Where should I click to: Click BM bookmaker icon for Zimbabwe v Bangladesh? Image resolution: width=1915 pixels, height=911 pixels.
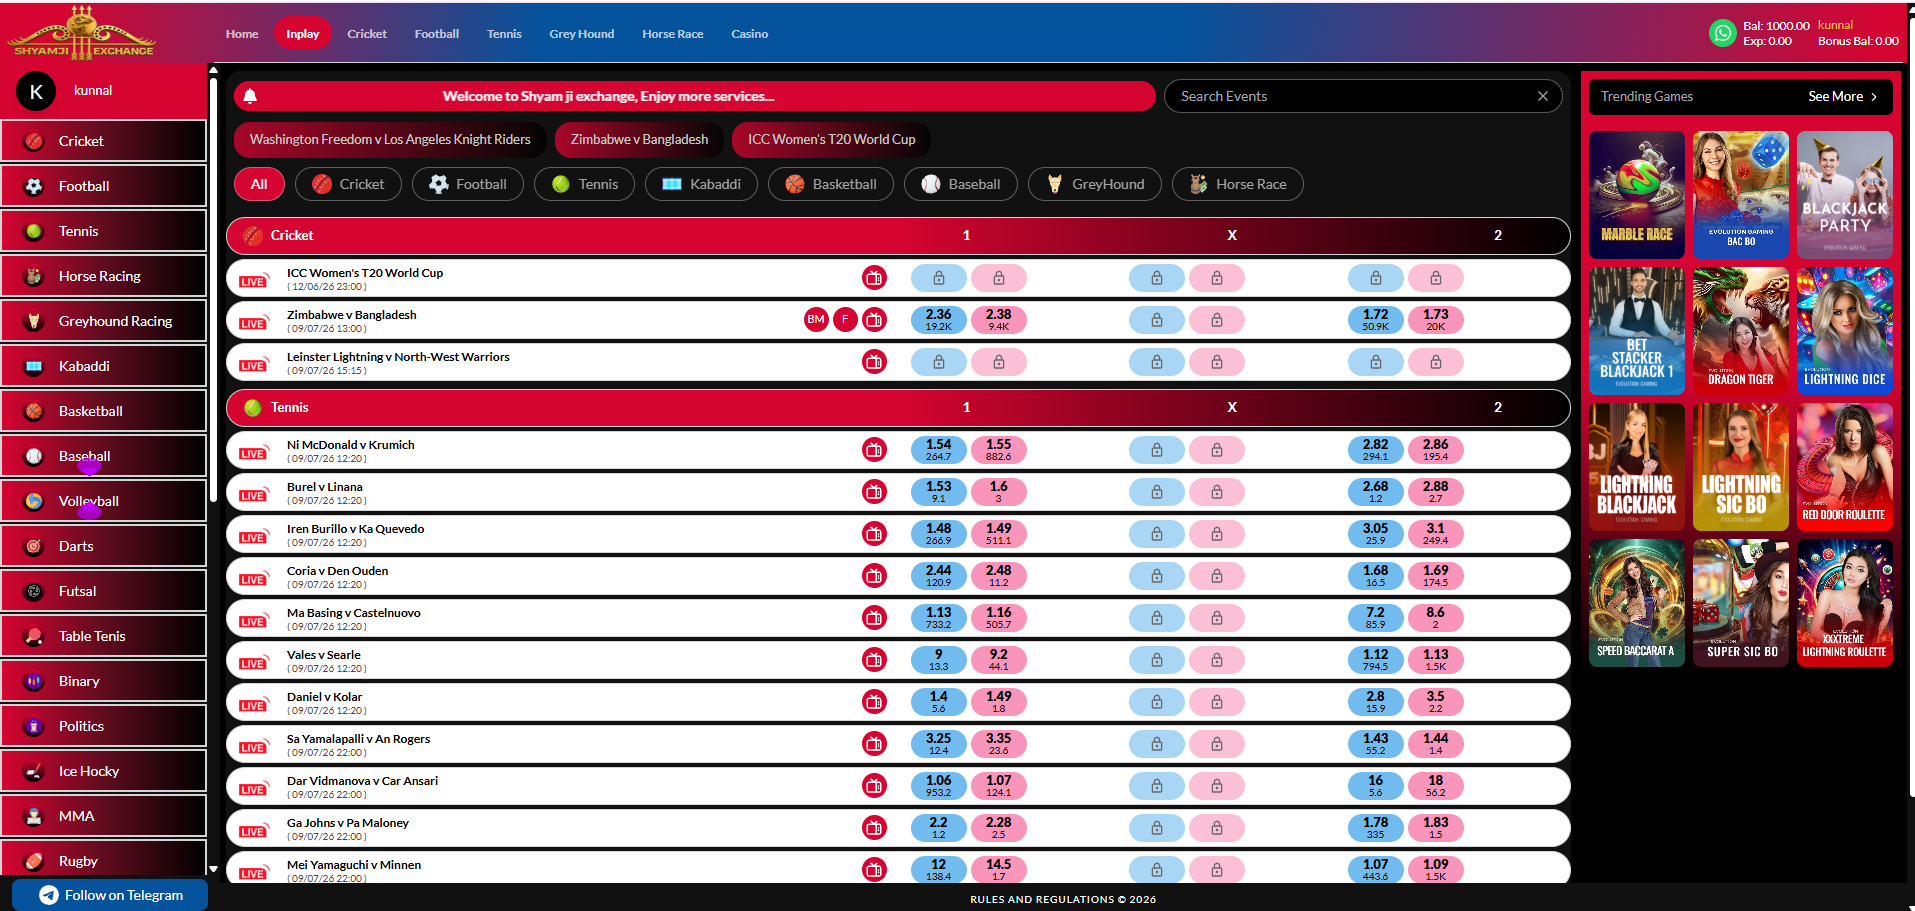pyautogui.click(x=816, y=320)
